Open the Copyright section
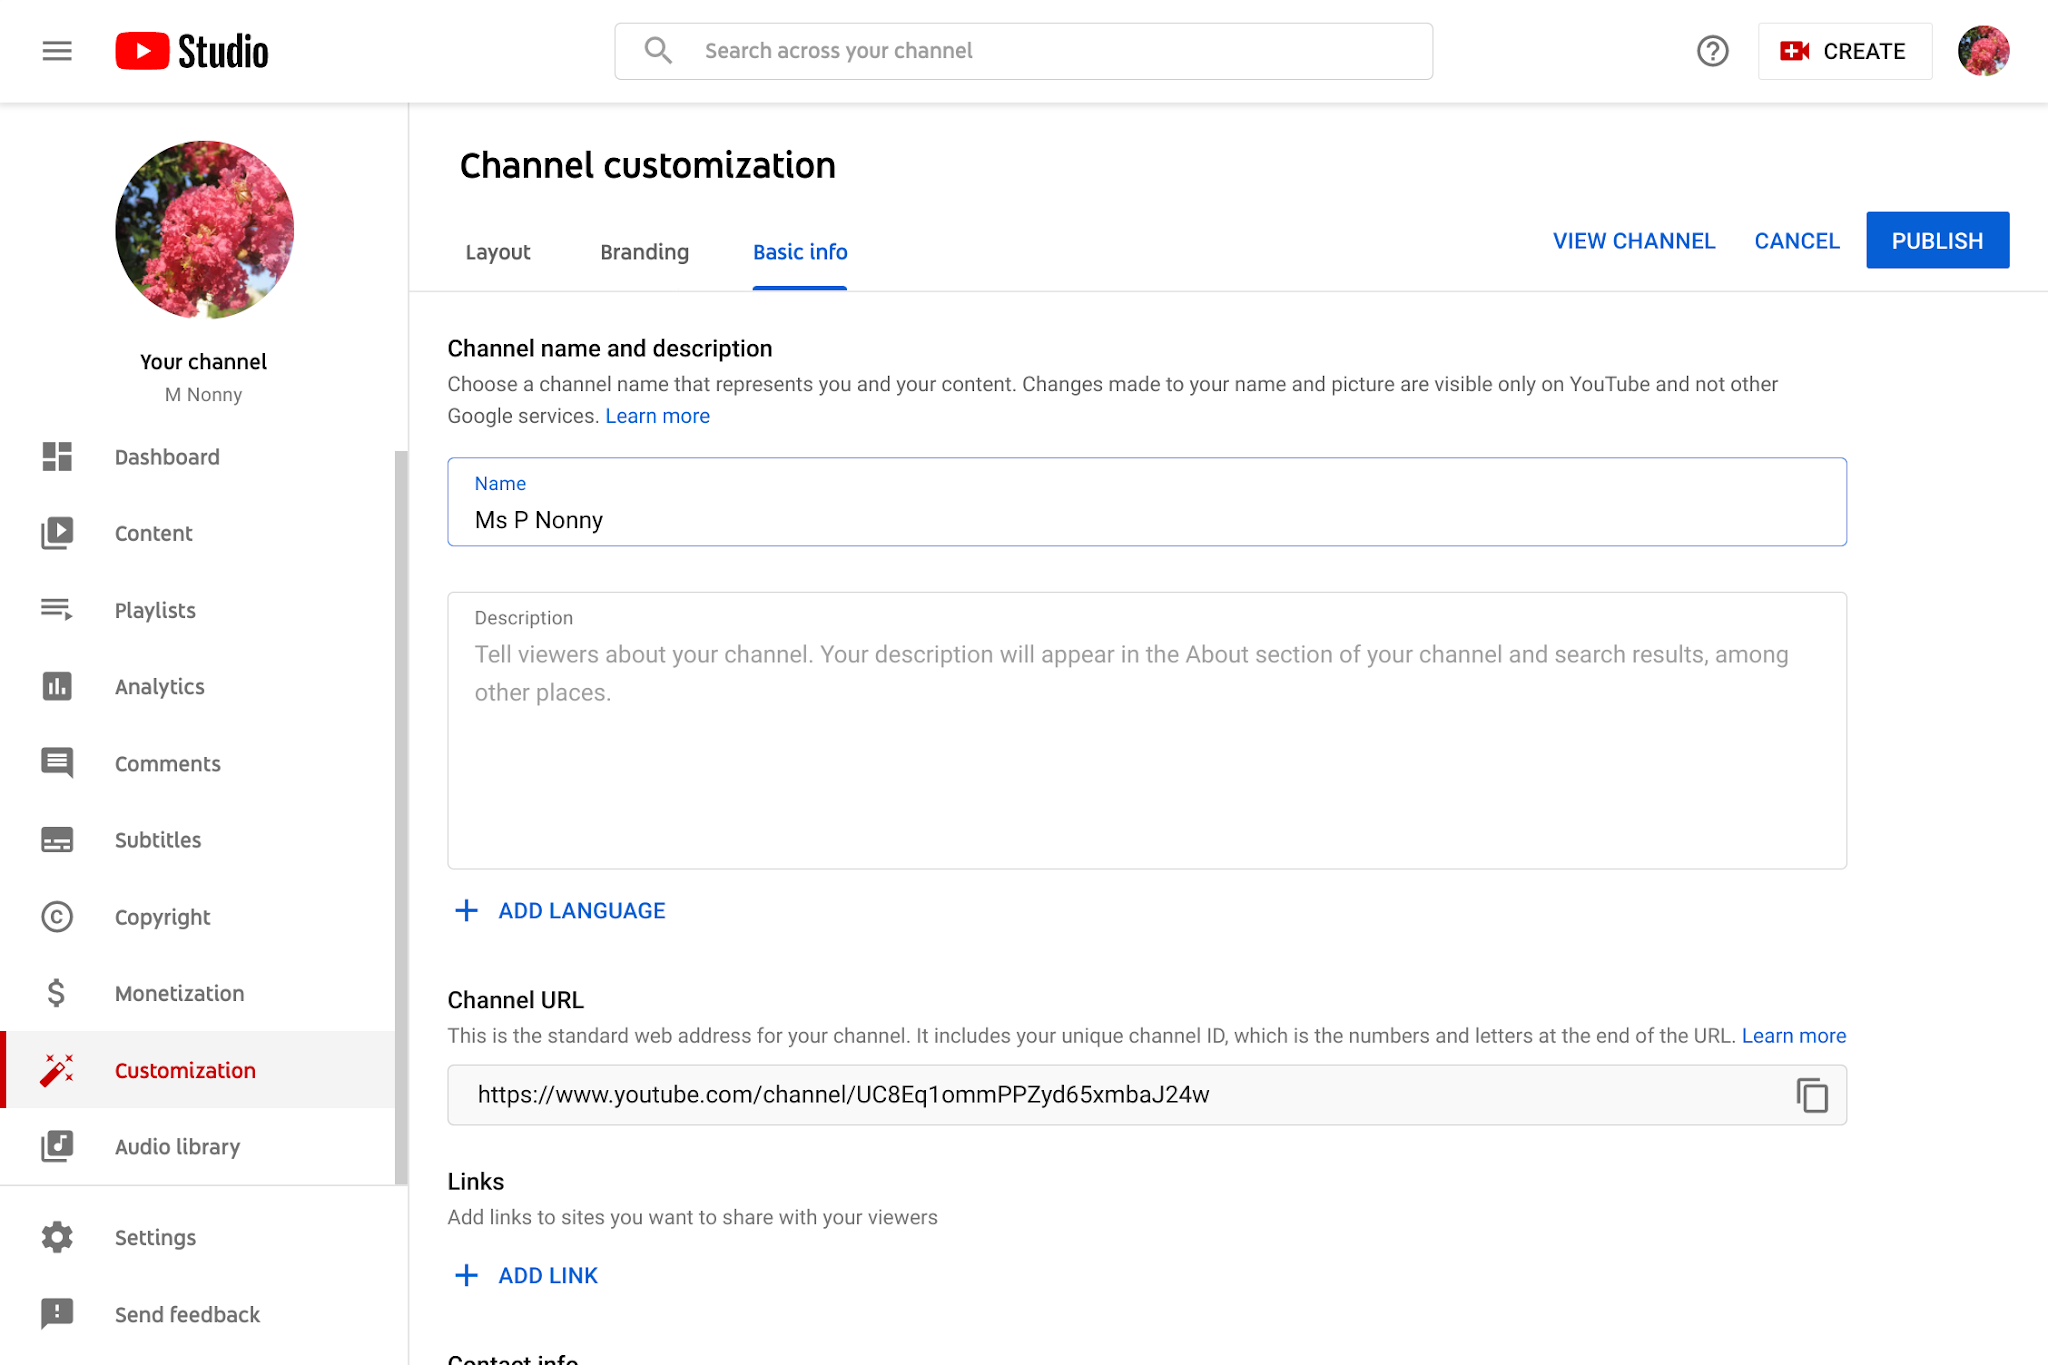 162,917
